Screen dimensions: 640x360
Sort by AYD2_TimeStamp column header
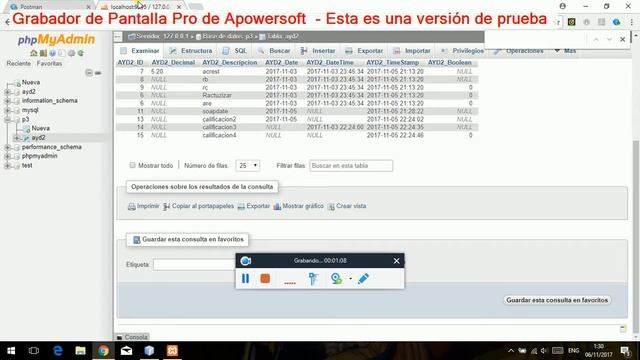click(393, 62)
